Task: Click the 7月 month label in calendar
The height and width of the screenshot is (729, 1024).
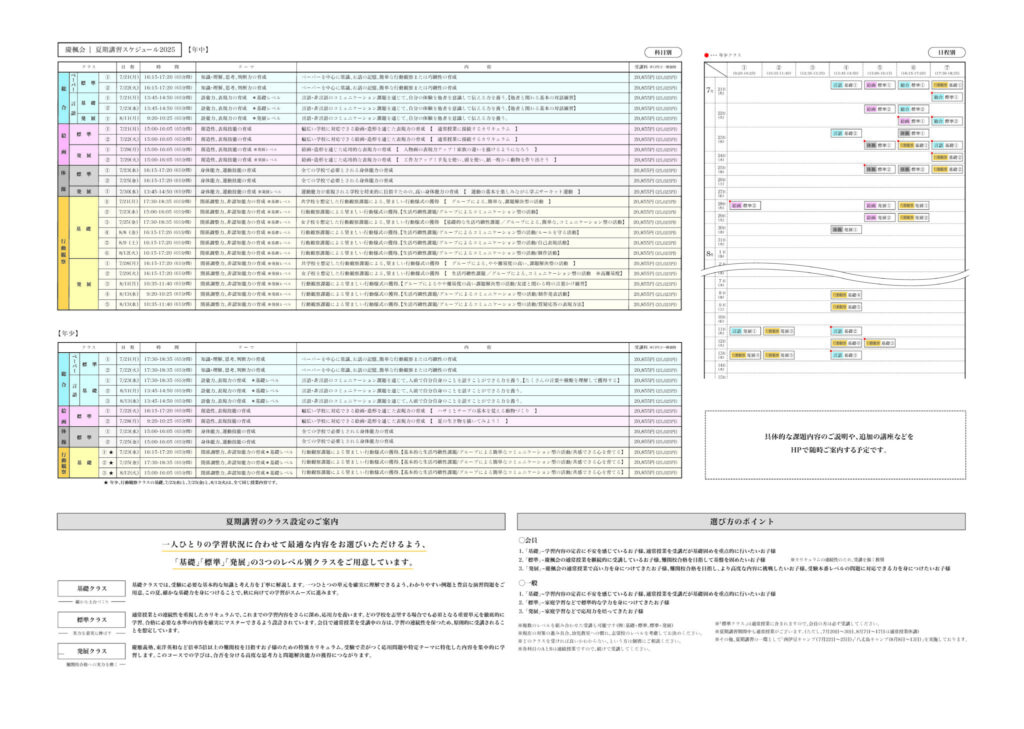Action: [710, 89]
